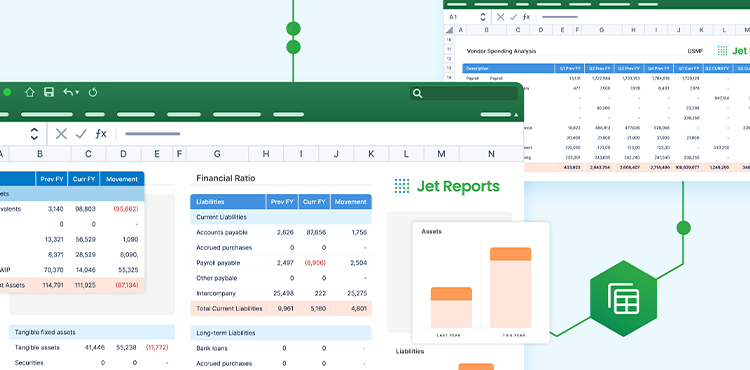Click select-all corner triangle in back window
The height and width of the screenshot is (370, 750).
[449, 30]
